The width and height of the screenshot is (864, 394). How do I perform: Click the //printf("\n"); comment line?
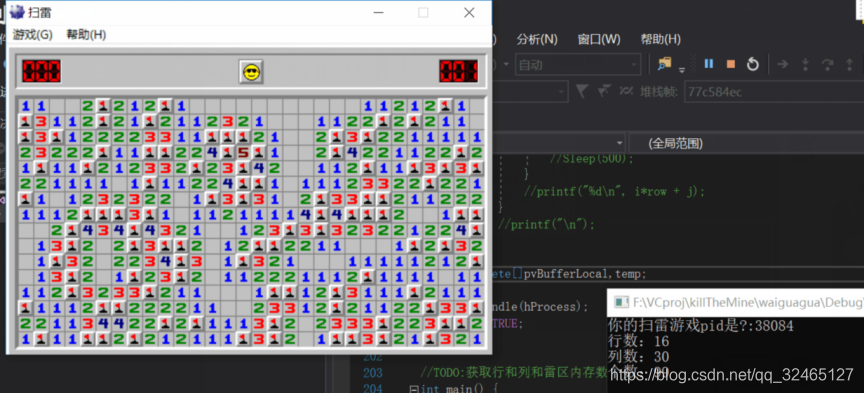[547, 224]
